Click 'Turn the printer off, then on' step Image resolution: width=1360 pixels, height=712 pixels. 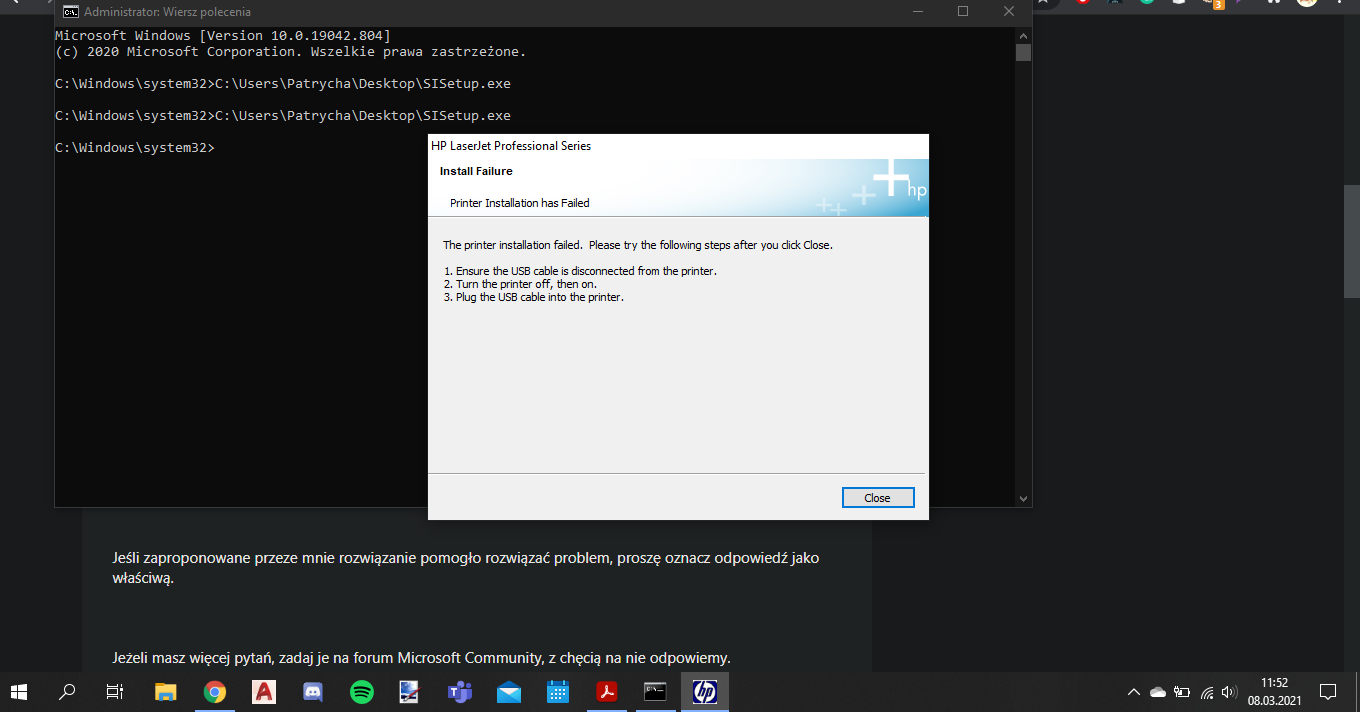click(x=520, y=284)
